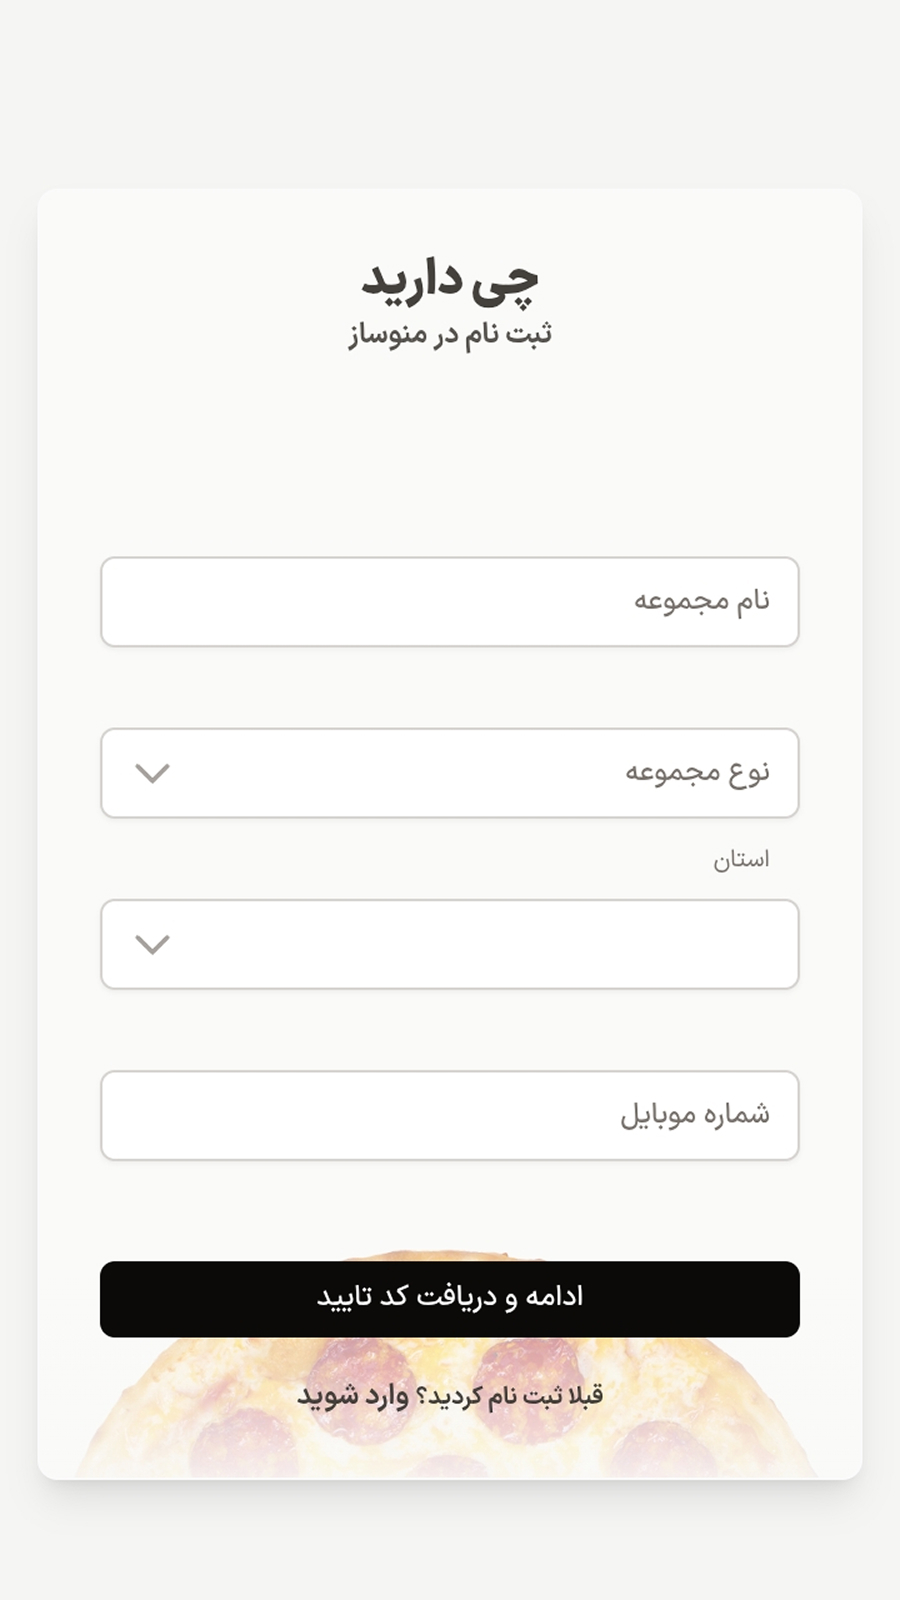Click the 'شماره موبایل' mobile number field
This screenshot has height=1600, width=900.
pos(450,1115)
